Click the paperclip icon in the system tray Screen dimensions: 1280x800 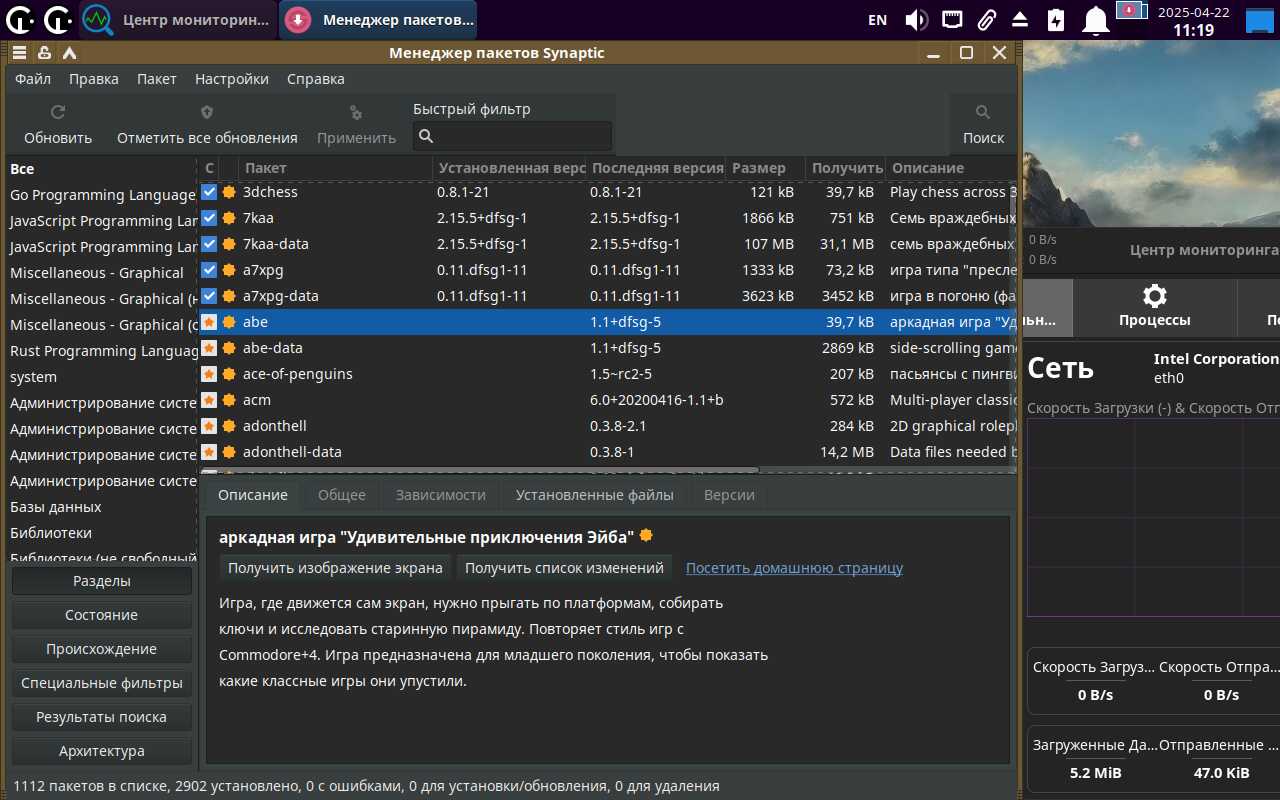point(986,20)
